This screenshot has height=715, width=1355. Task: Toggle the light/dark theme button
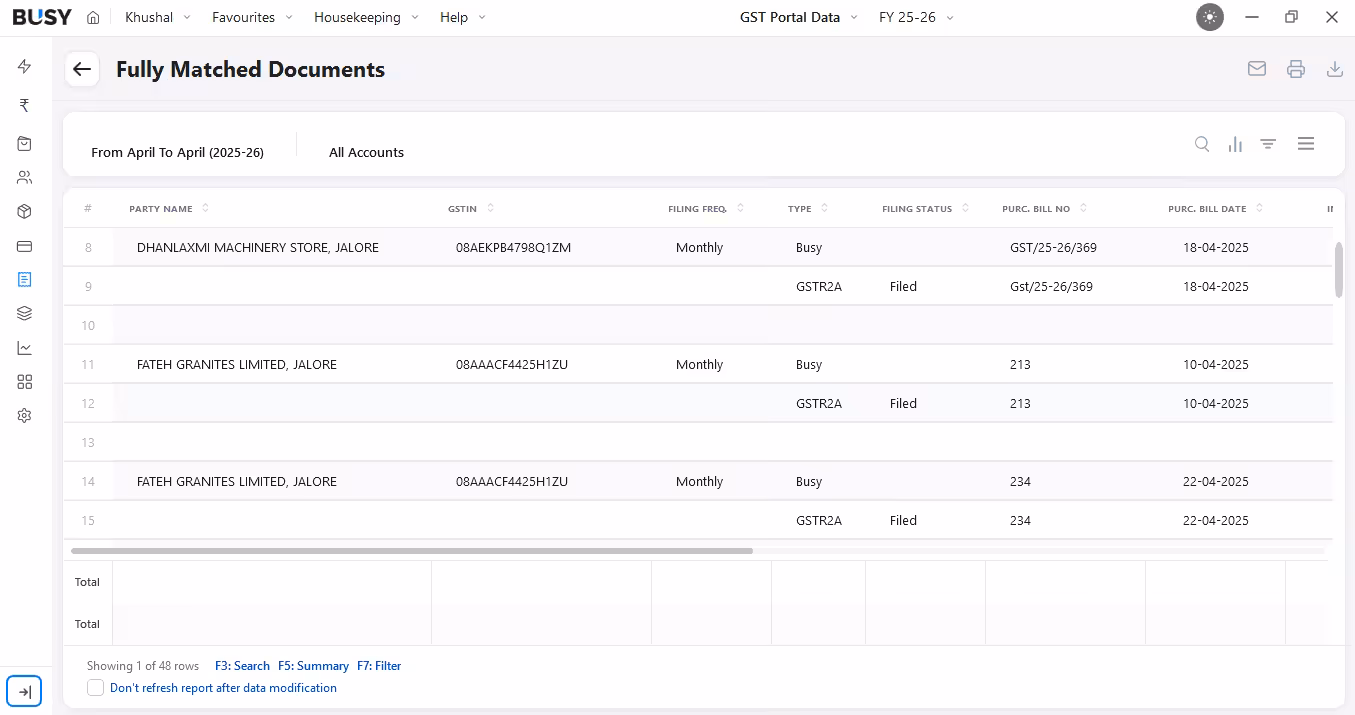(1210, 17)
